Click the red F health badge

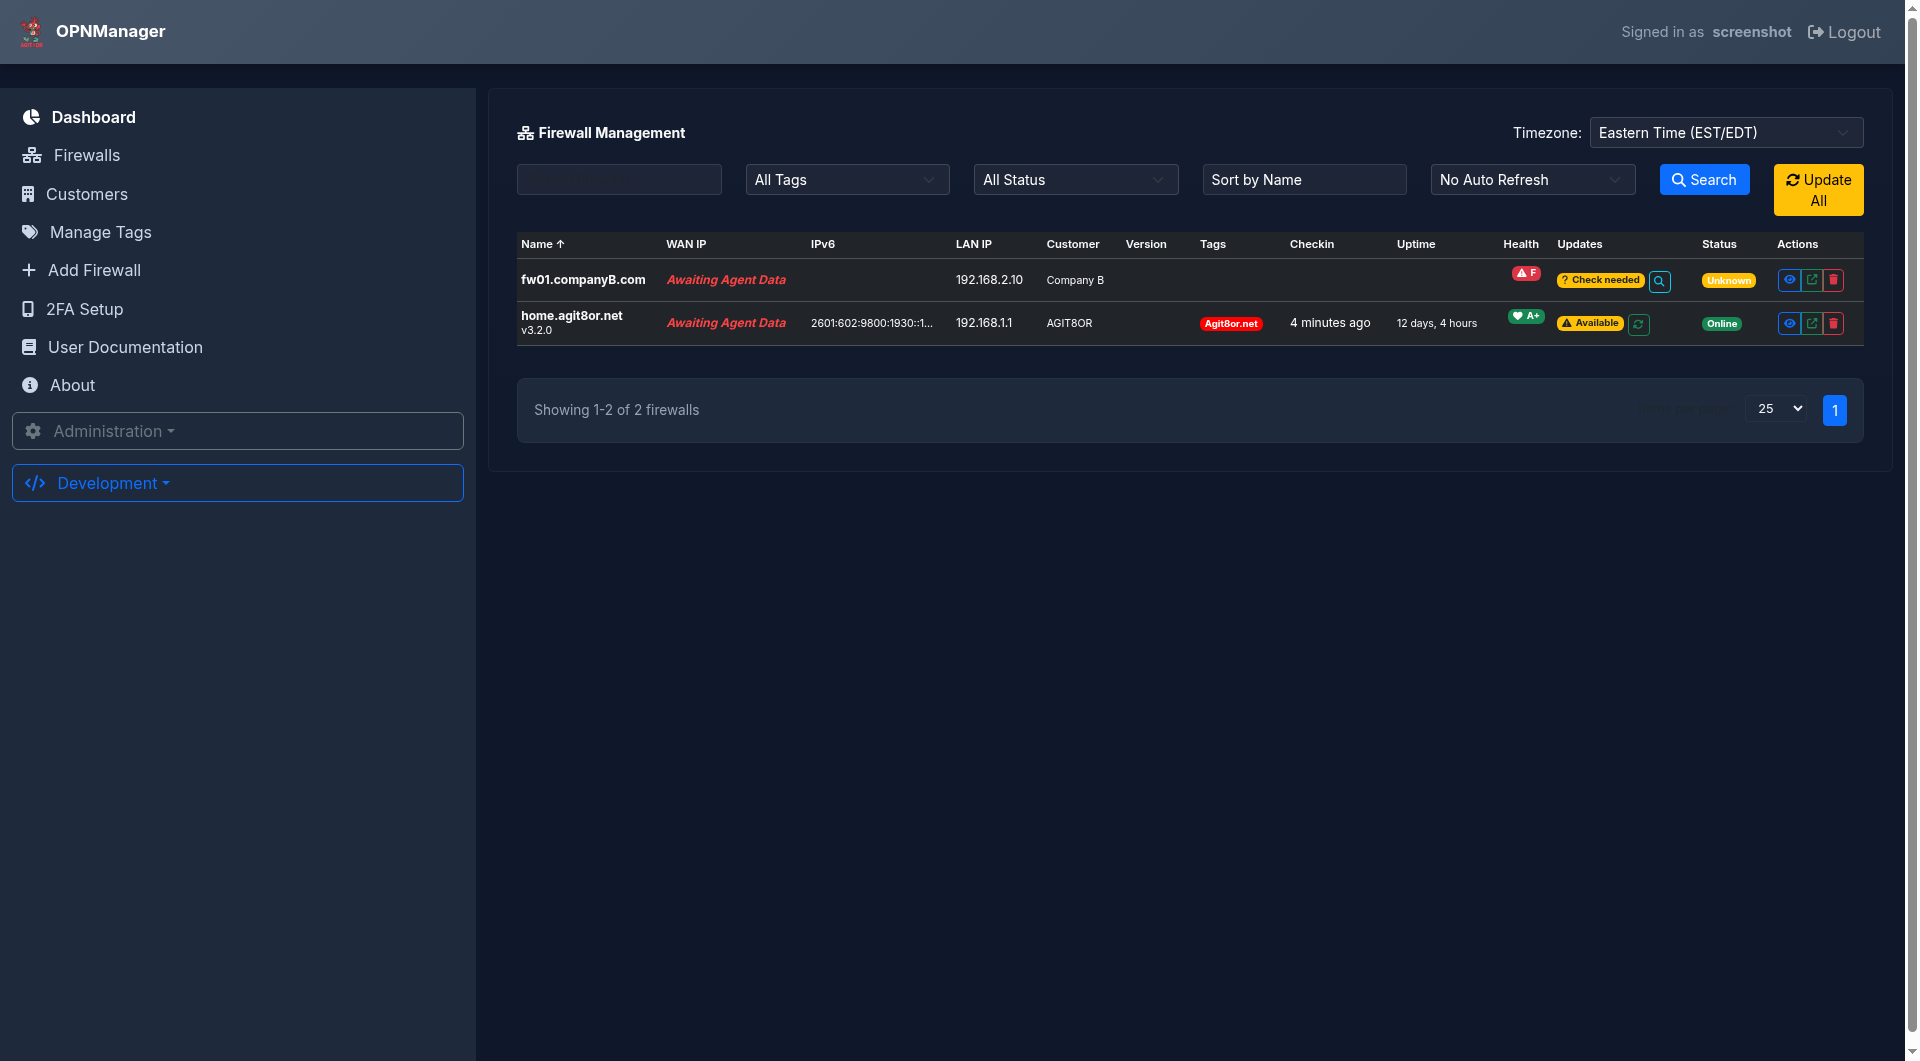(x=1525, y=273)
